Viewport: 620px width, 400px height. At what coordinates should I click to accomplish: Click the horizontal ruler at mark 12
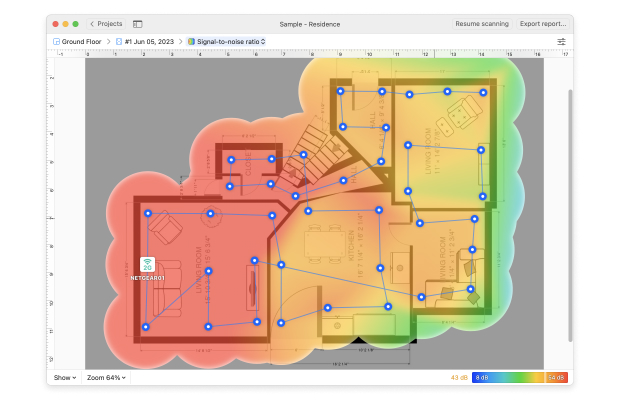click(x=425, y=54)
